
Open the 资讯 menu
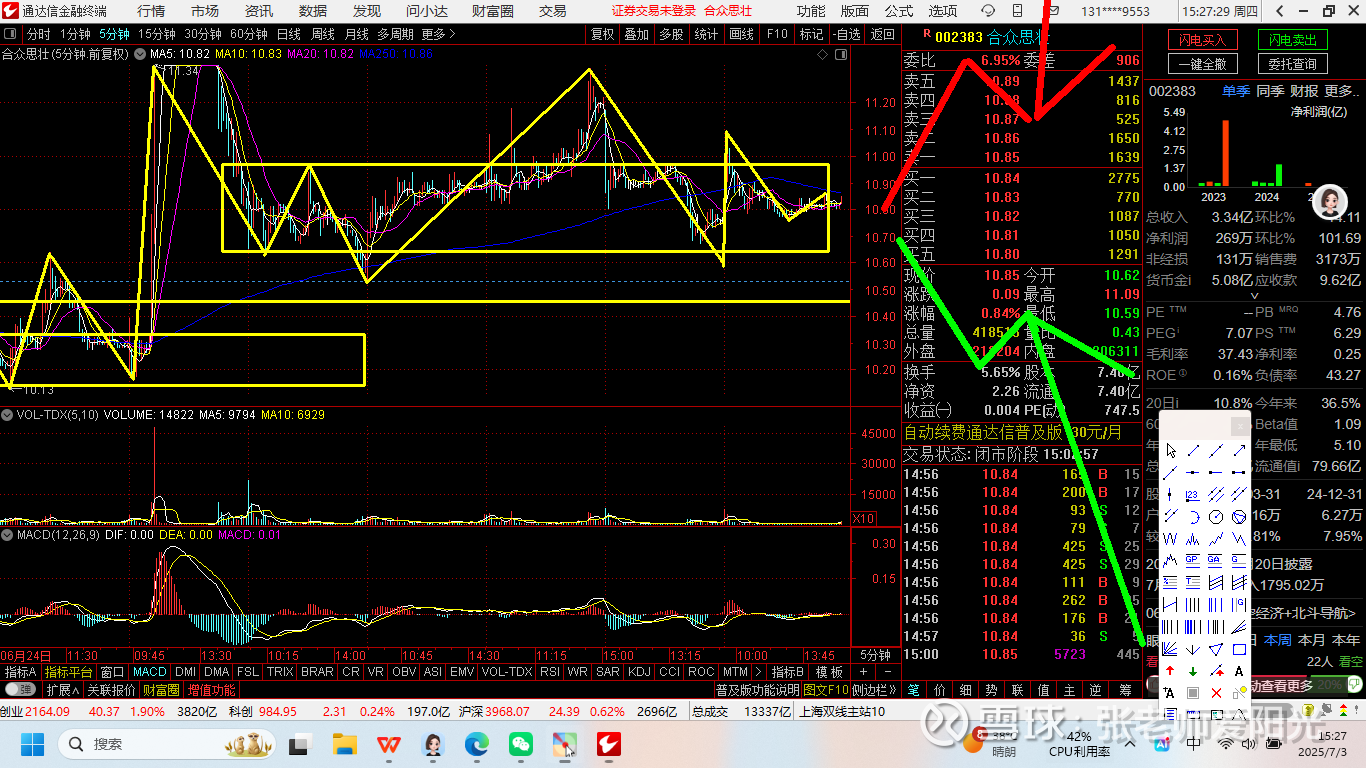(x=259, y=11)
